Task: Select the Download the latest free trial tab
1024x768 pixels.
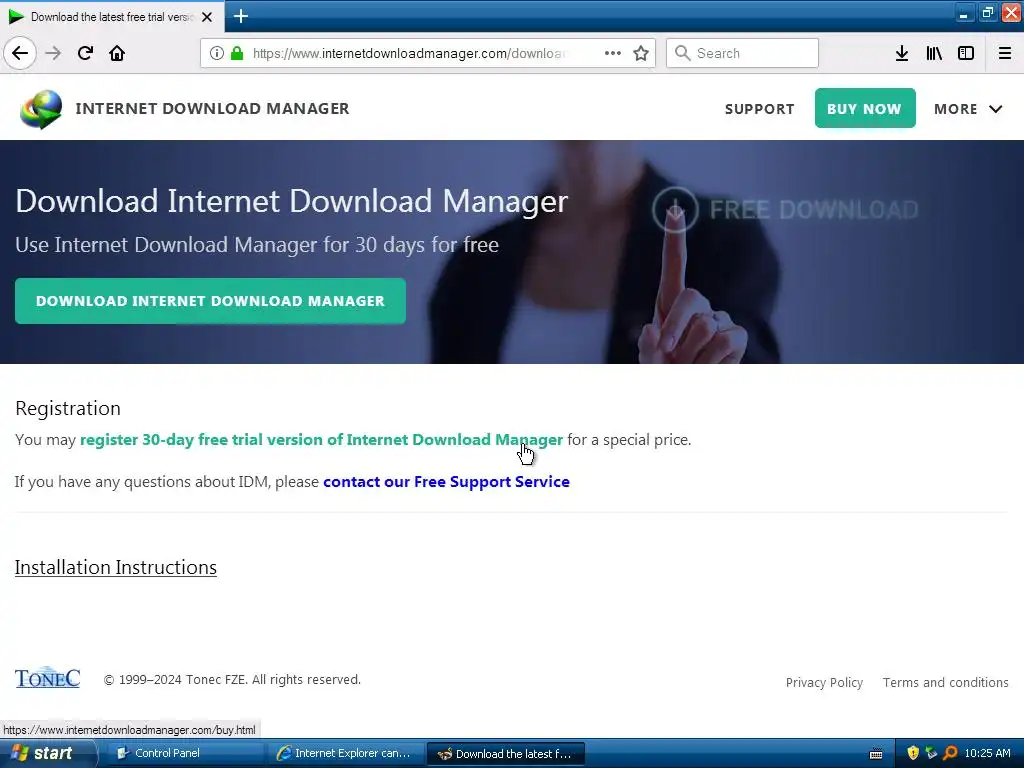Action: pyautogui.click(x=112, y=17)
